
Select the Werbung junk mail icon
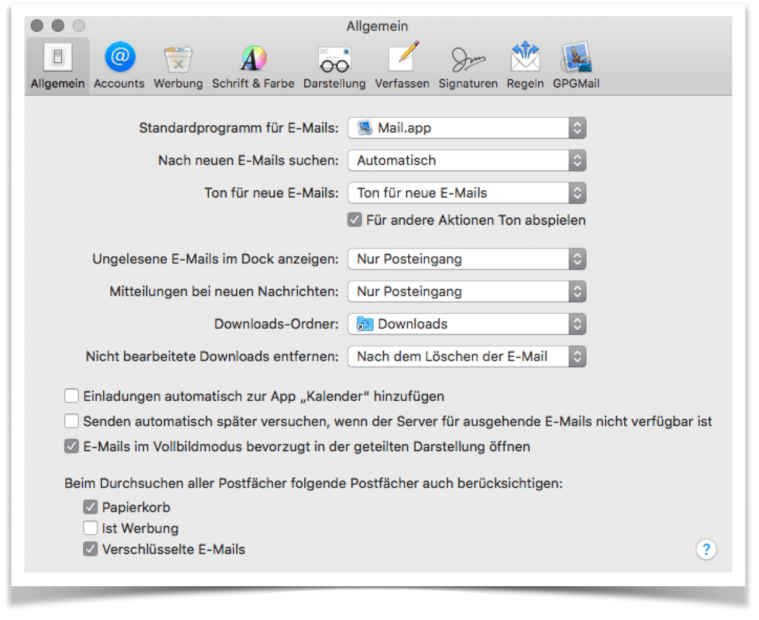click(178, 60)
